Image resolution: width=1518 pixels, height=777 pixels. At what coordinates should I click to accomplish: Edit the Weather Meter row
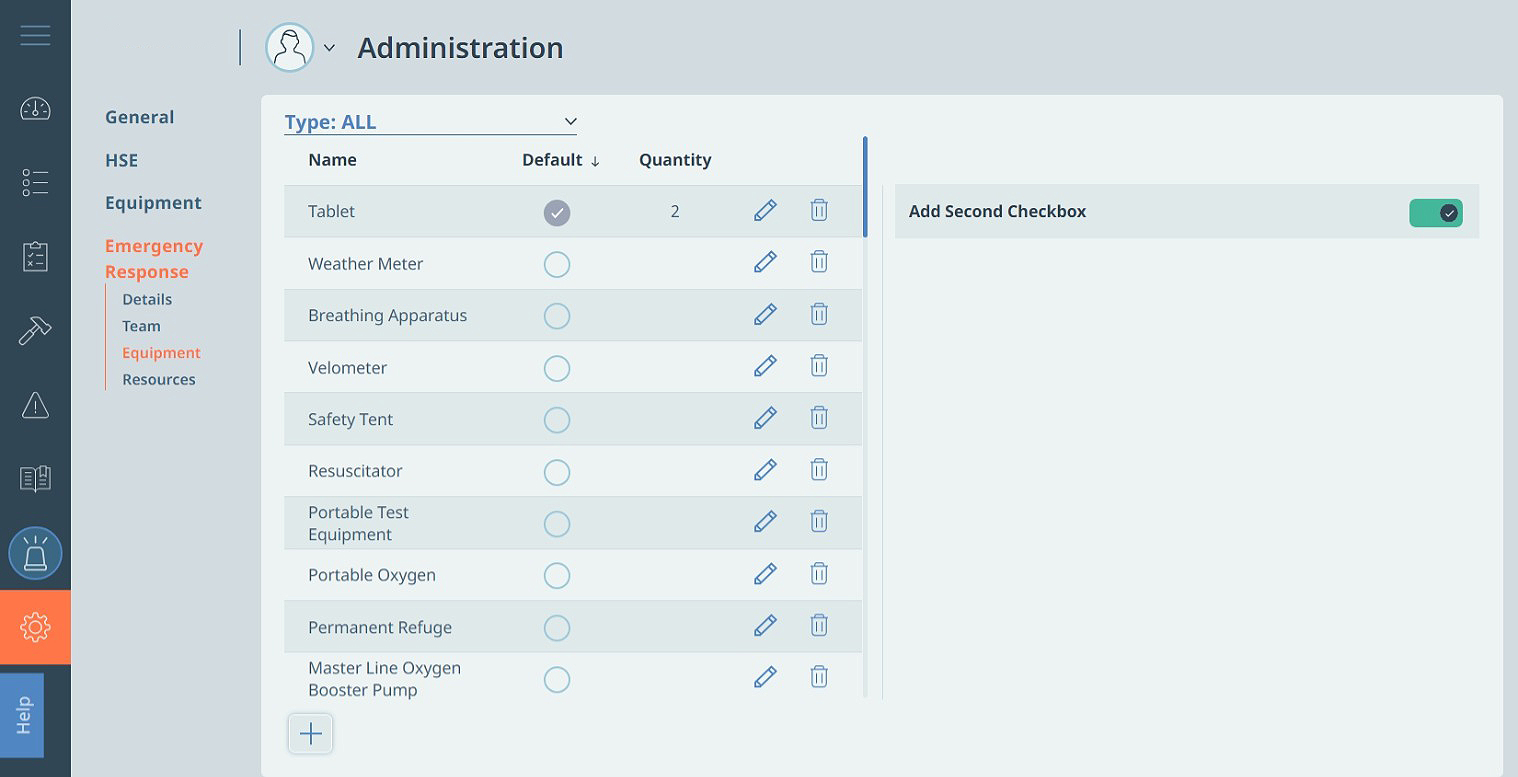pos(765,262)
